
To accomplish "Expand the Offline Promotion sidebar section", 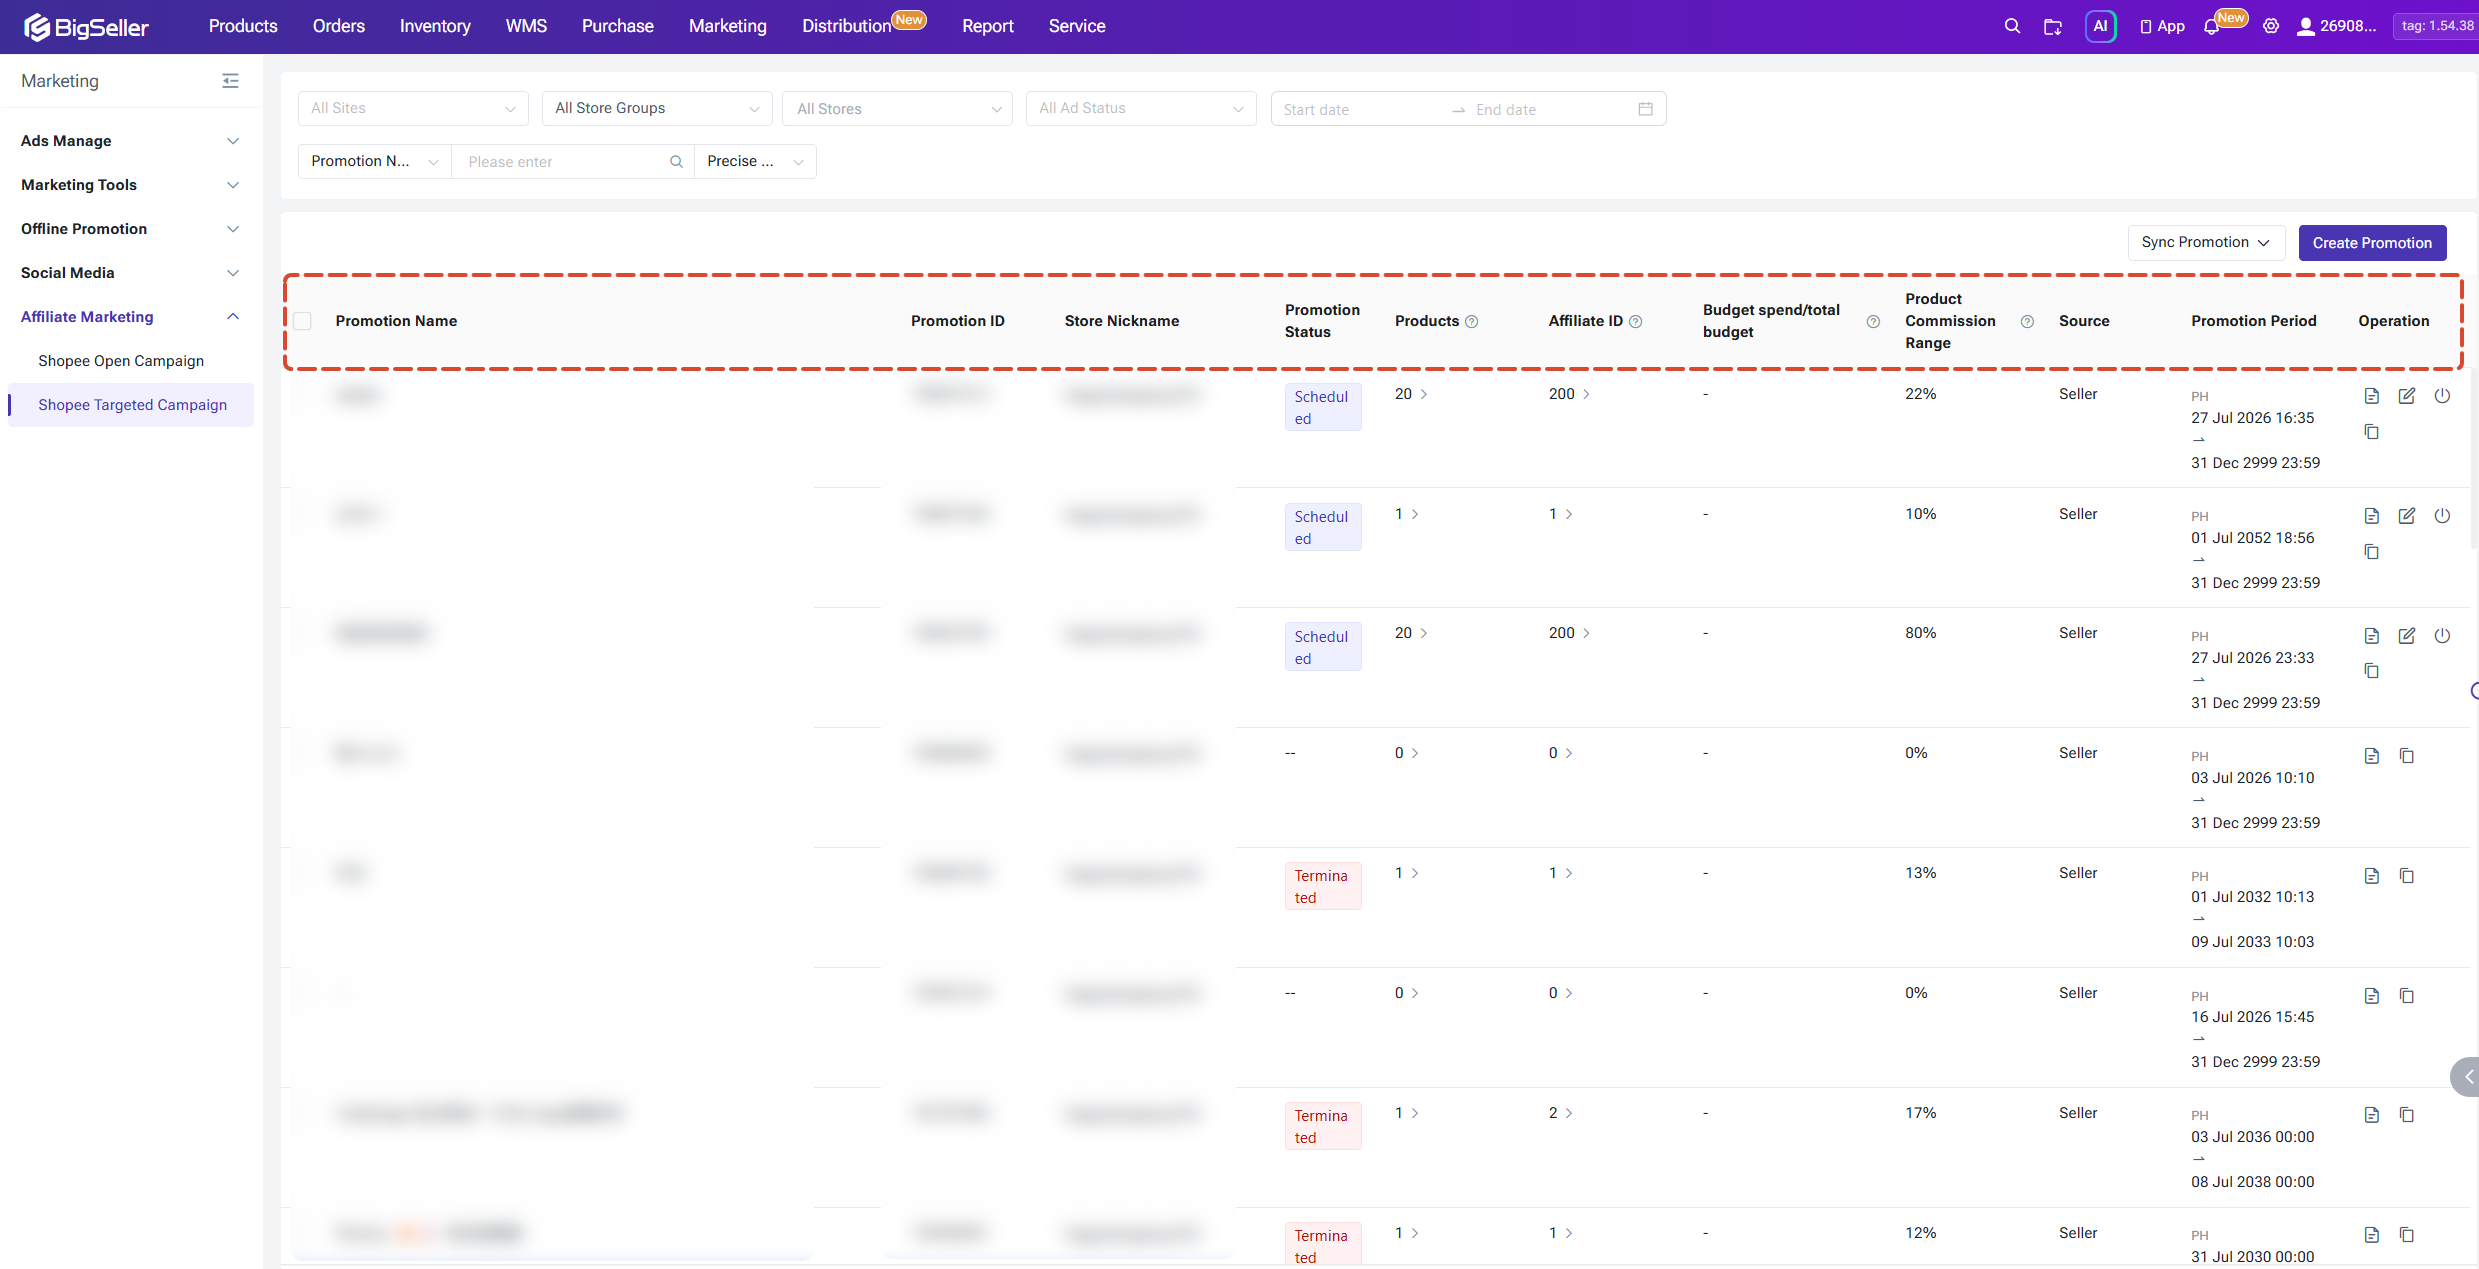I will 131,229.
